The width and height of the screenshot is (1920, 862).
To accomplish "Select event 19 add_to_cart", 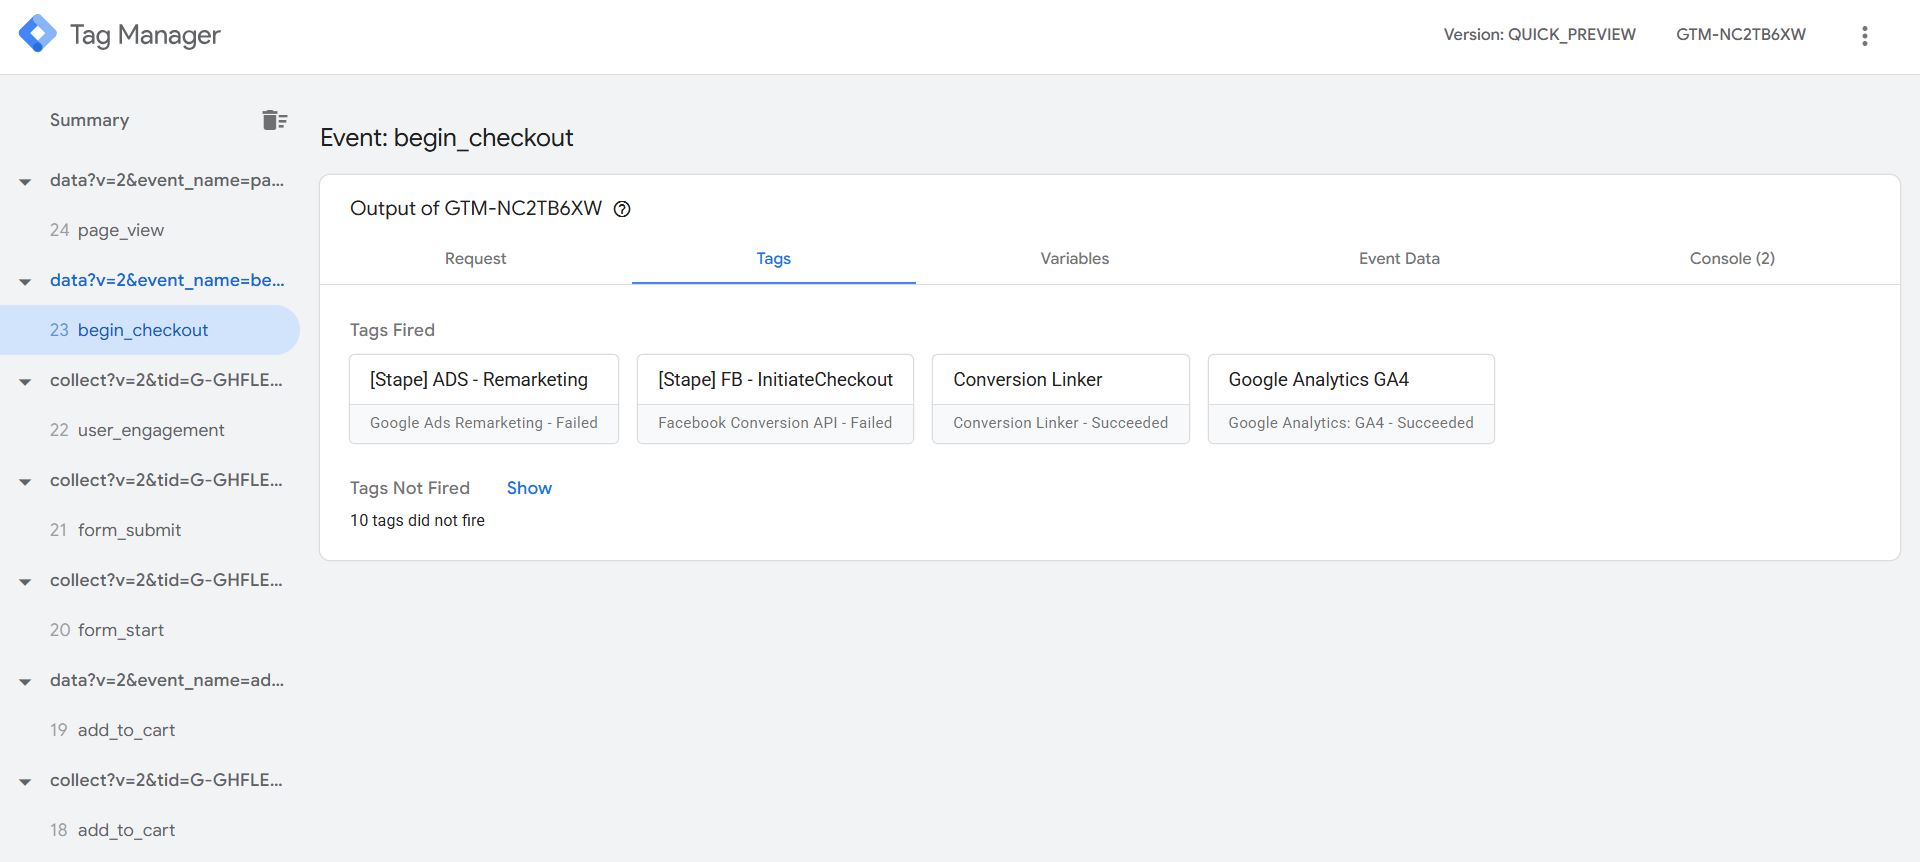I will [150, 730].
